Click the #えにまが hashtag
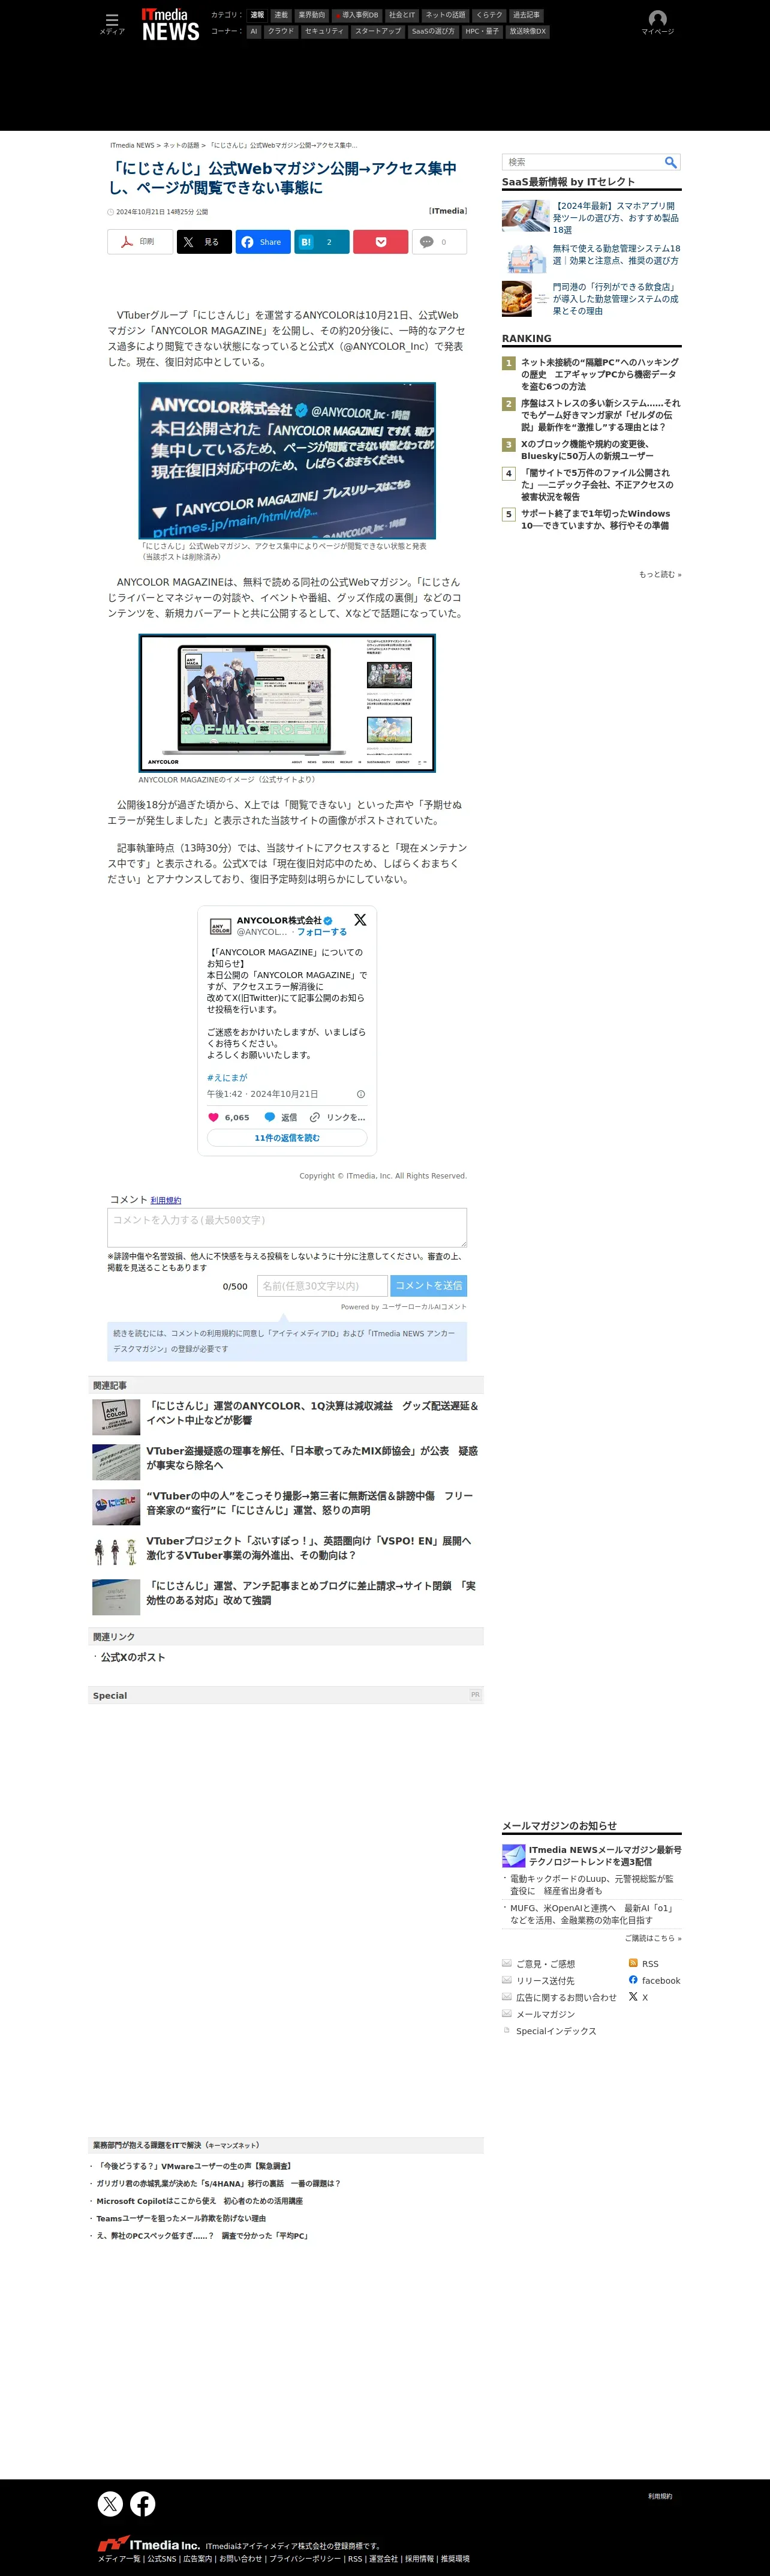Image resolution: width=770 pixels, height=2576 pixels. (x=227, y=1078)
